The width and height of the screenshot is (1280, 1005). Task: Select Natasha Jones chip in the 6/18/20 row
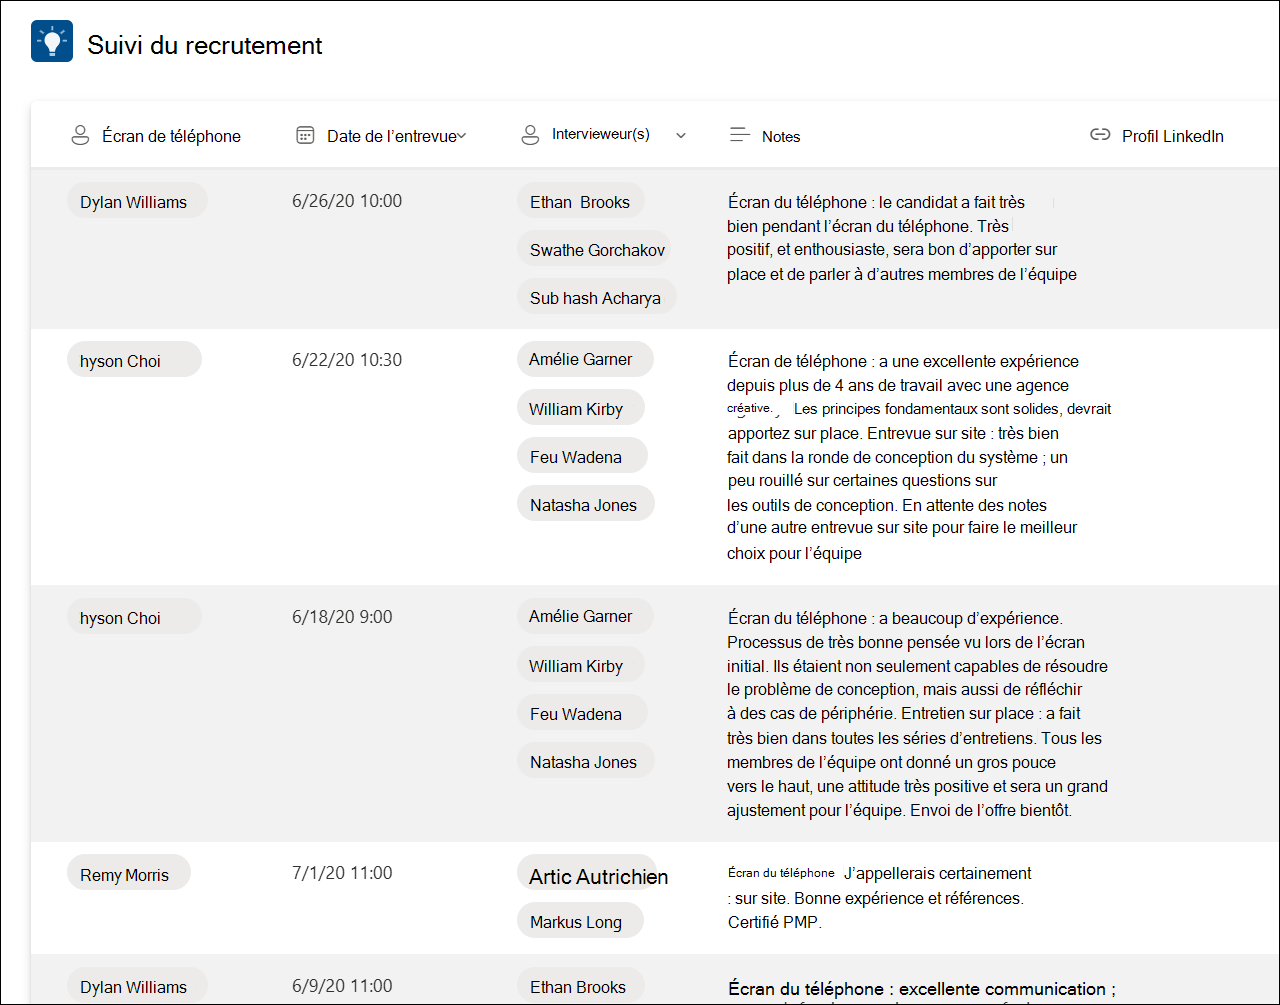586,761
